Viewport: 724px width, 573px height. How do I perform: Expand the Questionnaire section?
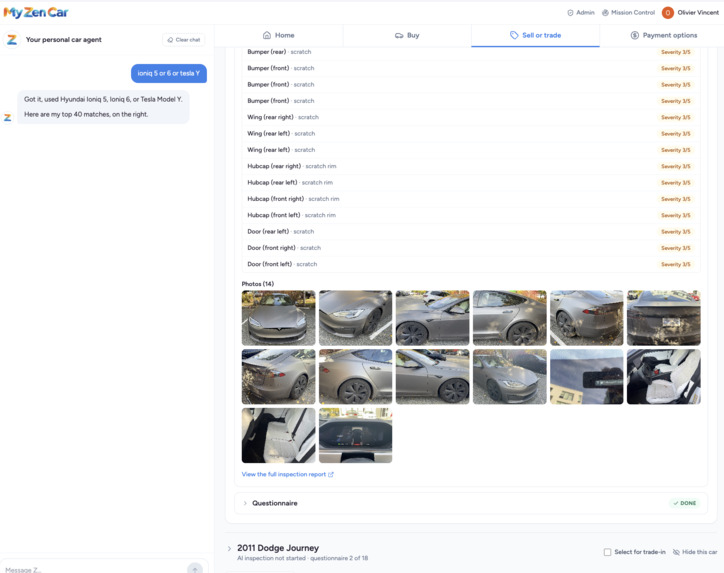point(471,503)
